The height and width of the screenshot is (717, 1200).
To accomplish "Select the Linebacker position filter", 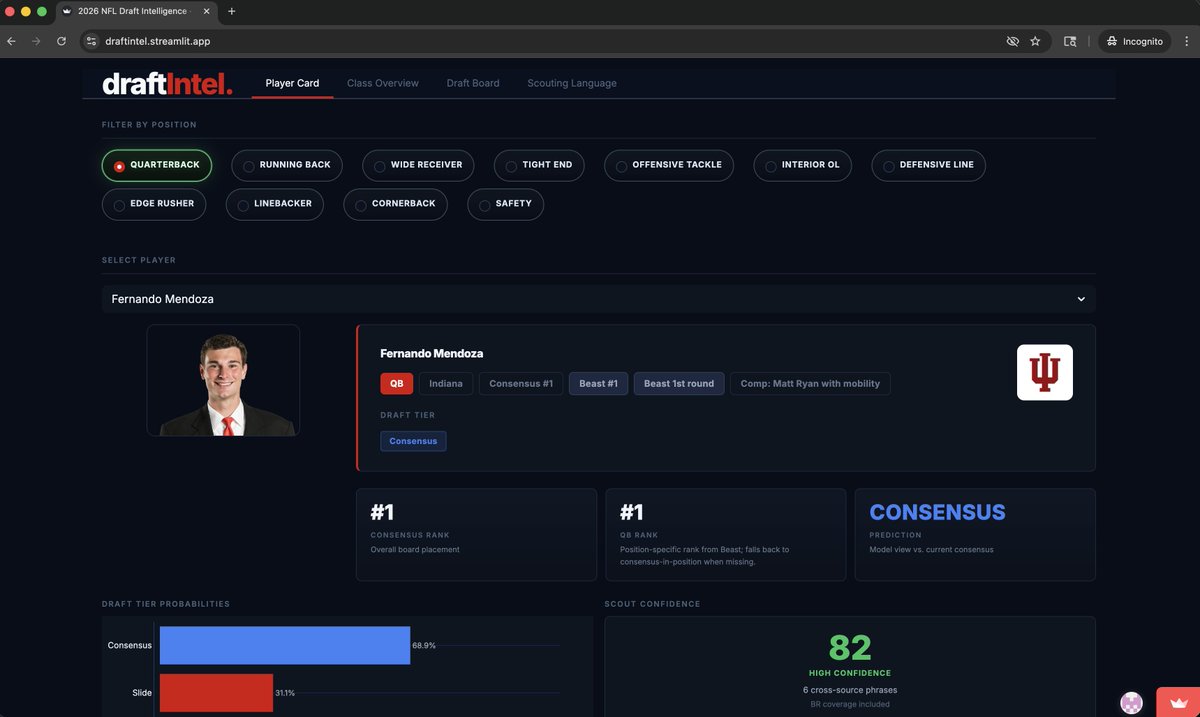I will [274, 204].
